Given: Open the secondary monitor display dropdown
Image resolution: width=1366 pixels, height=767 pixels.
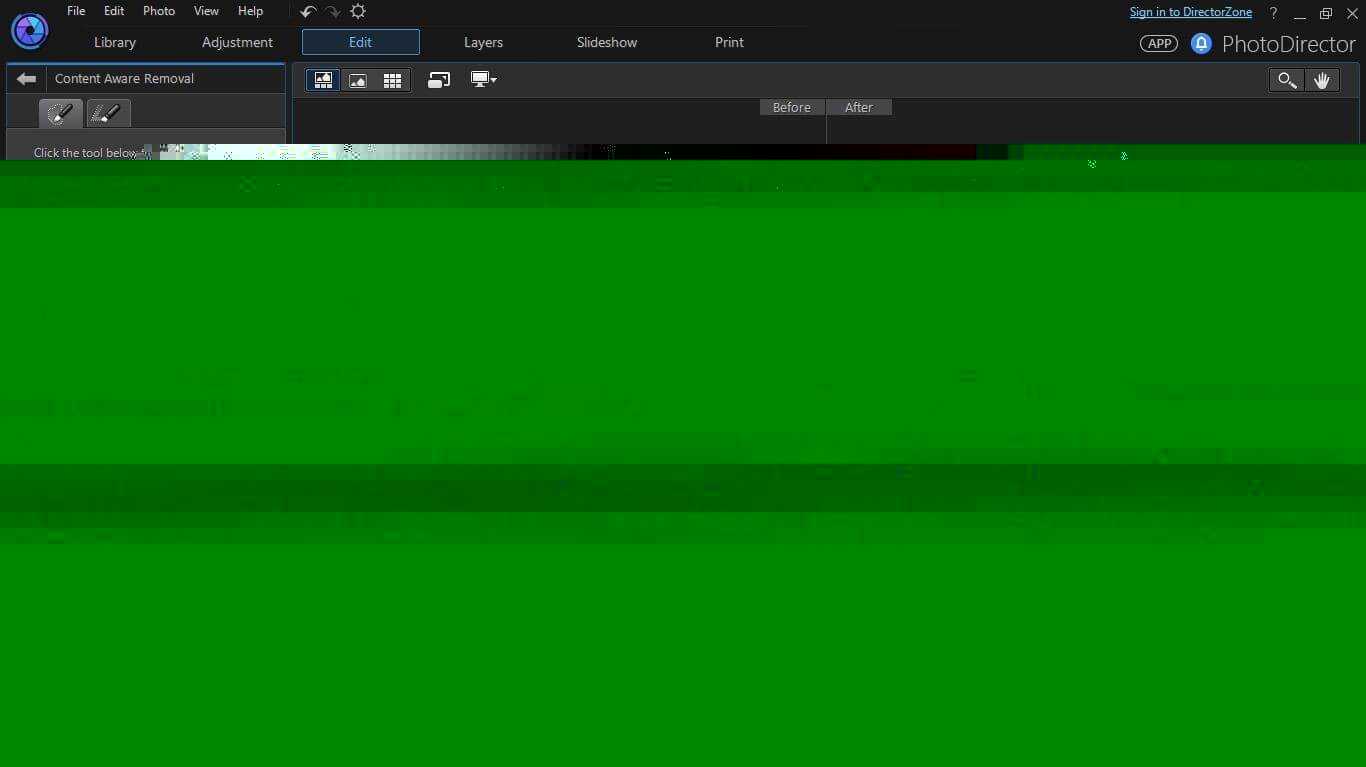Looking at the screenshot, I should (483, 80).
